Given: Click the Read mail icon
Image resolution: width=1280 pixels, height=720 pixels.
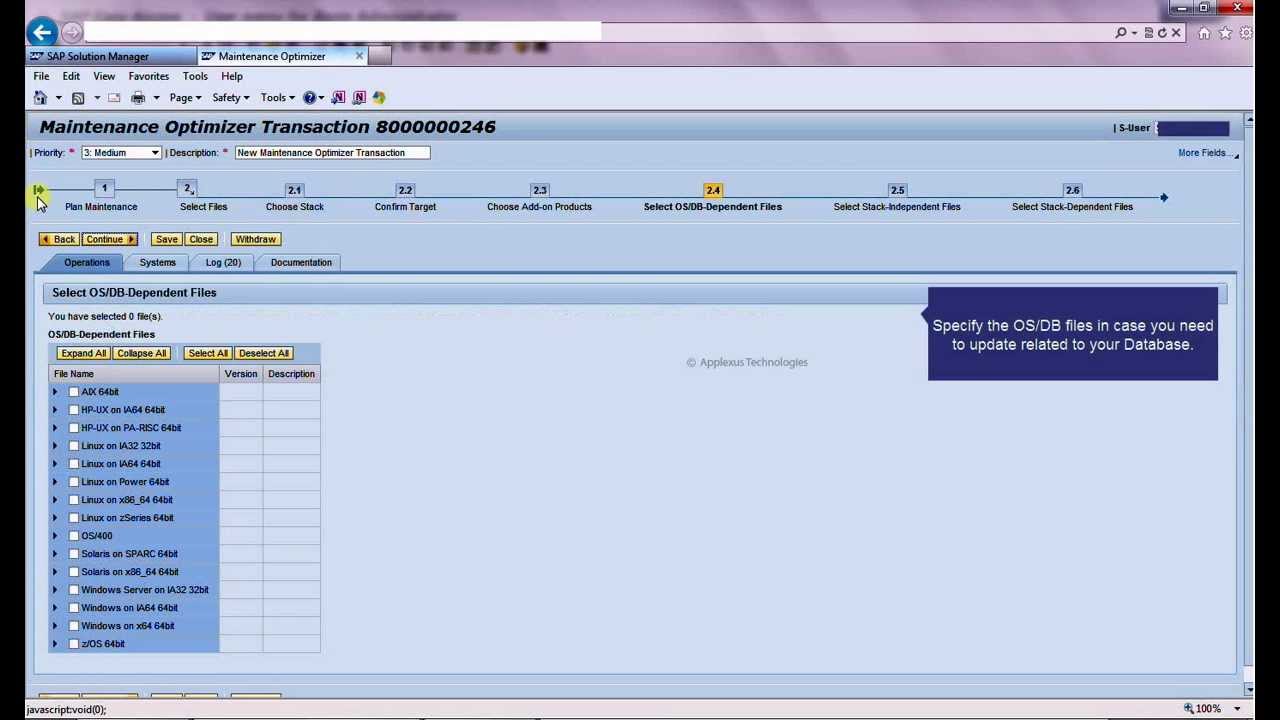Looking at the screenshot, I should (x=114, y=98).
